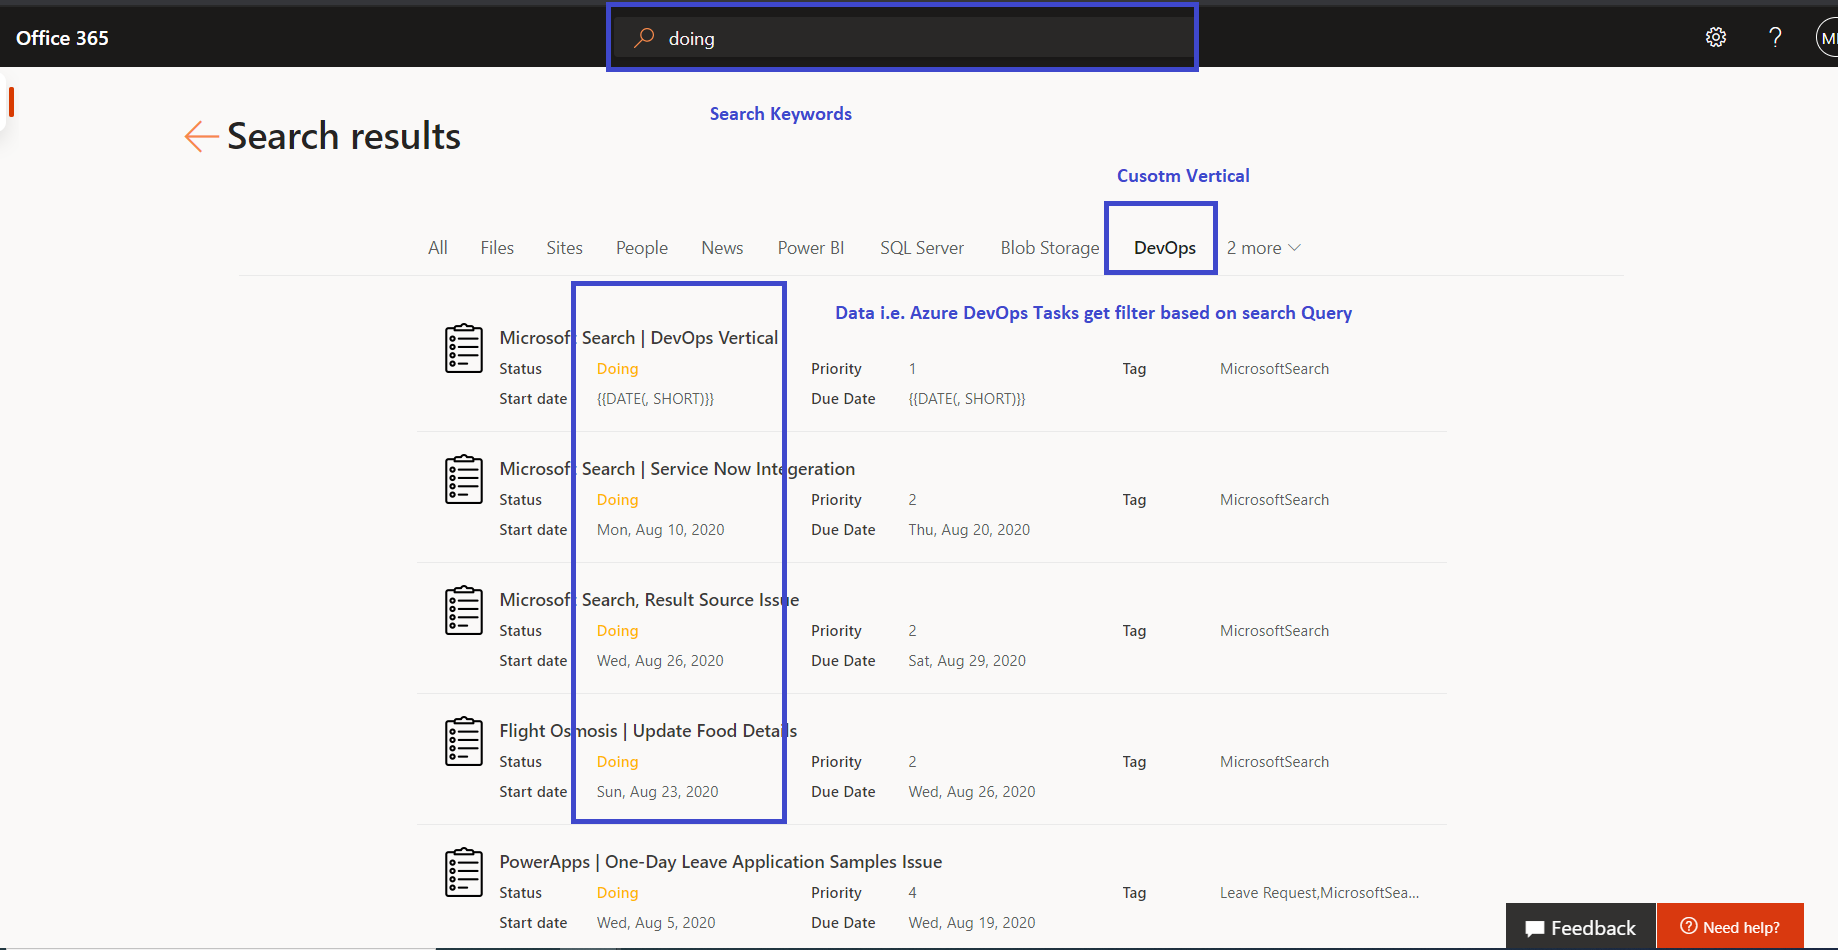Click the task icon for Service Now Integration

click(463, 478)
